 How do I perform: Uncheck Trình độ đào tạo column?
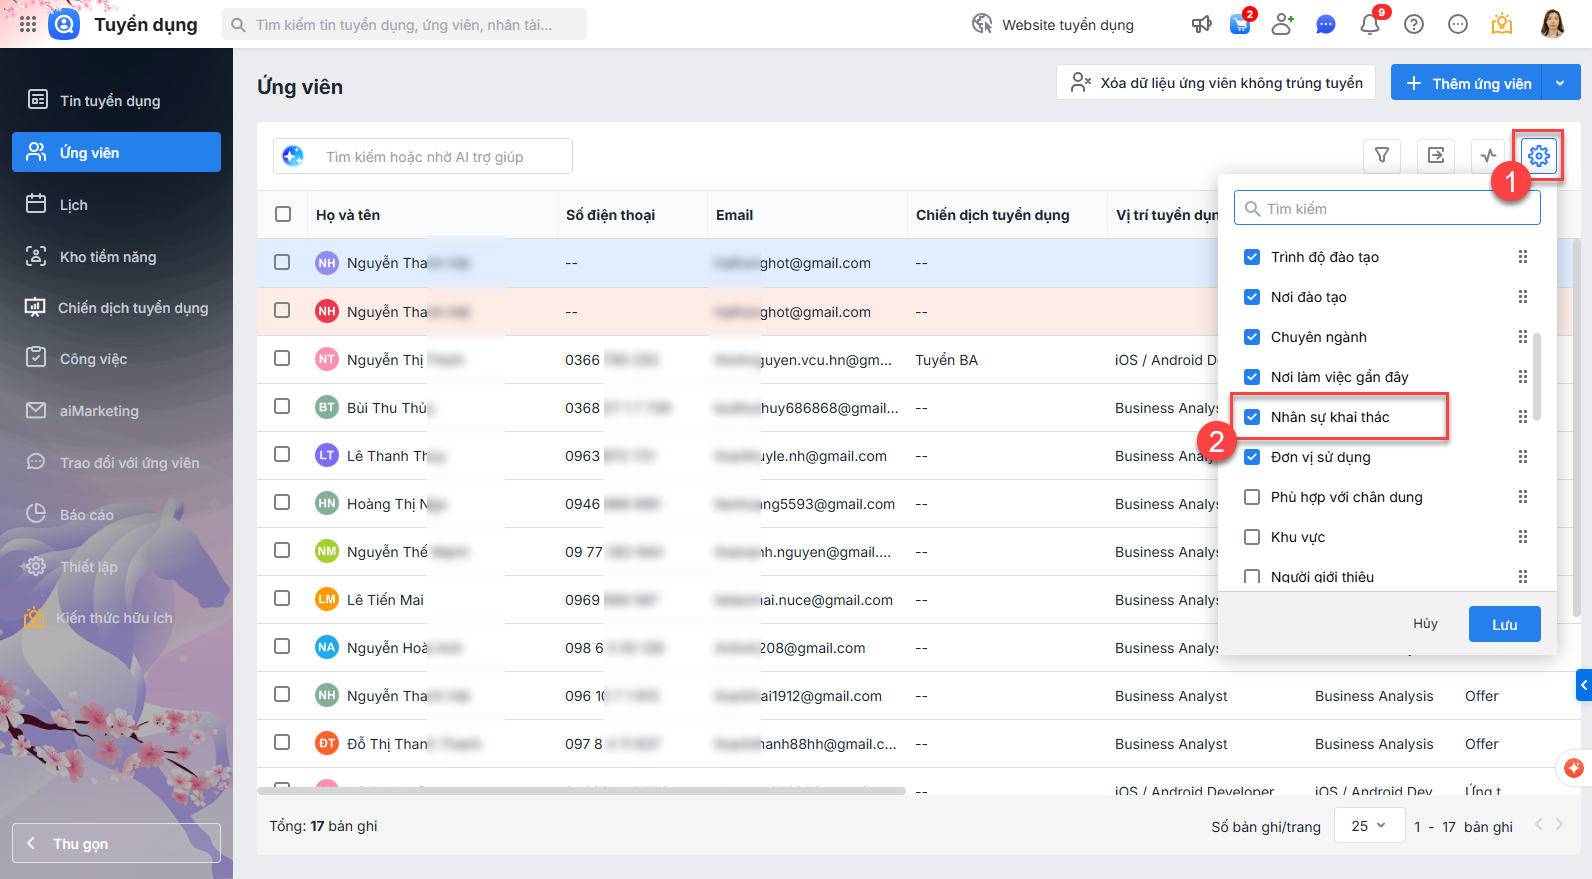coord(1252,257)
